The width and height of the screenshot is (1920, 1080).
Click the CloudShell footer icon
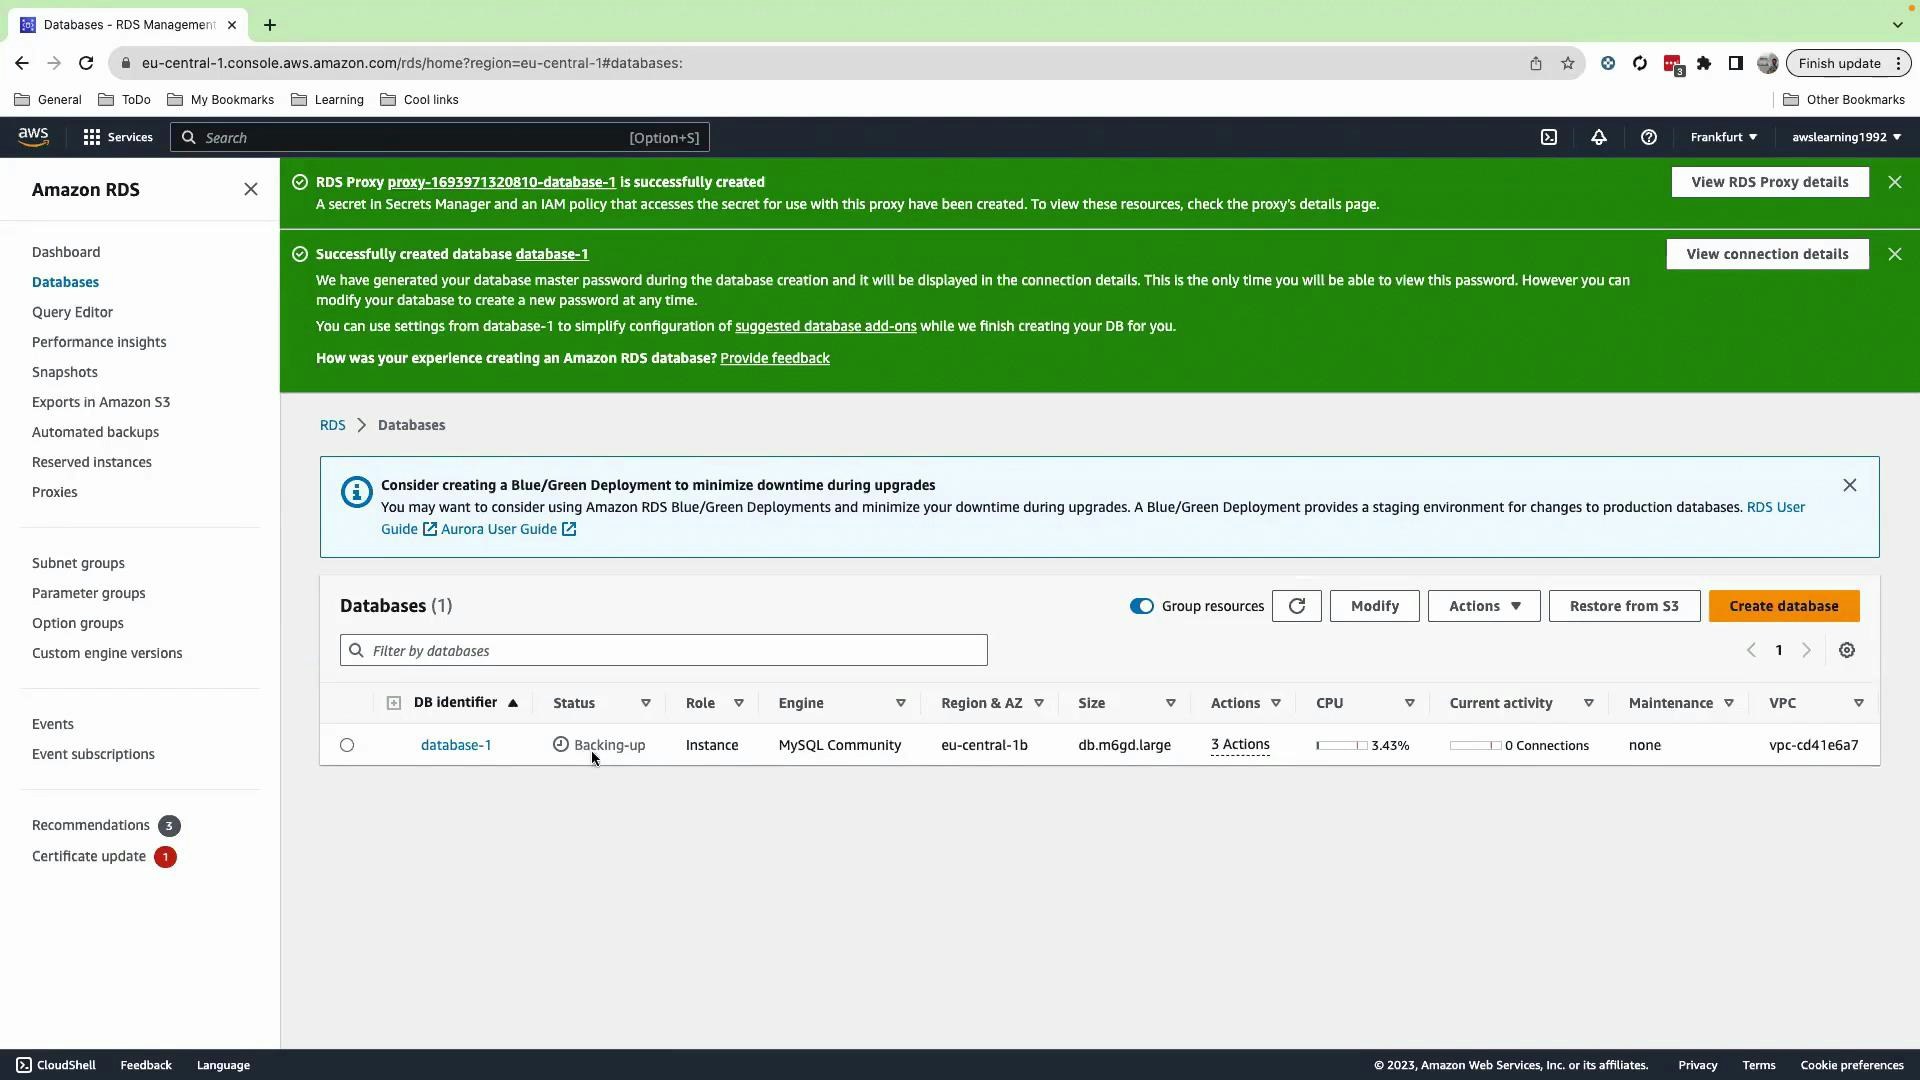click(x=24, y=1065)
